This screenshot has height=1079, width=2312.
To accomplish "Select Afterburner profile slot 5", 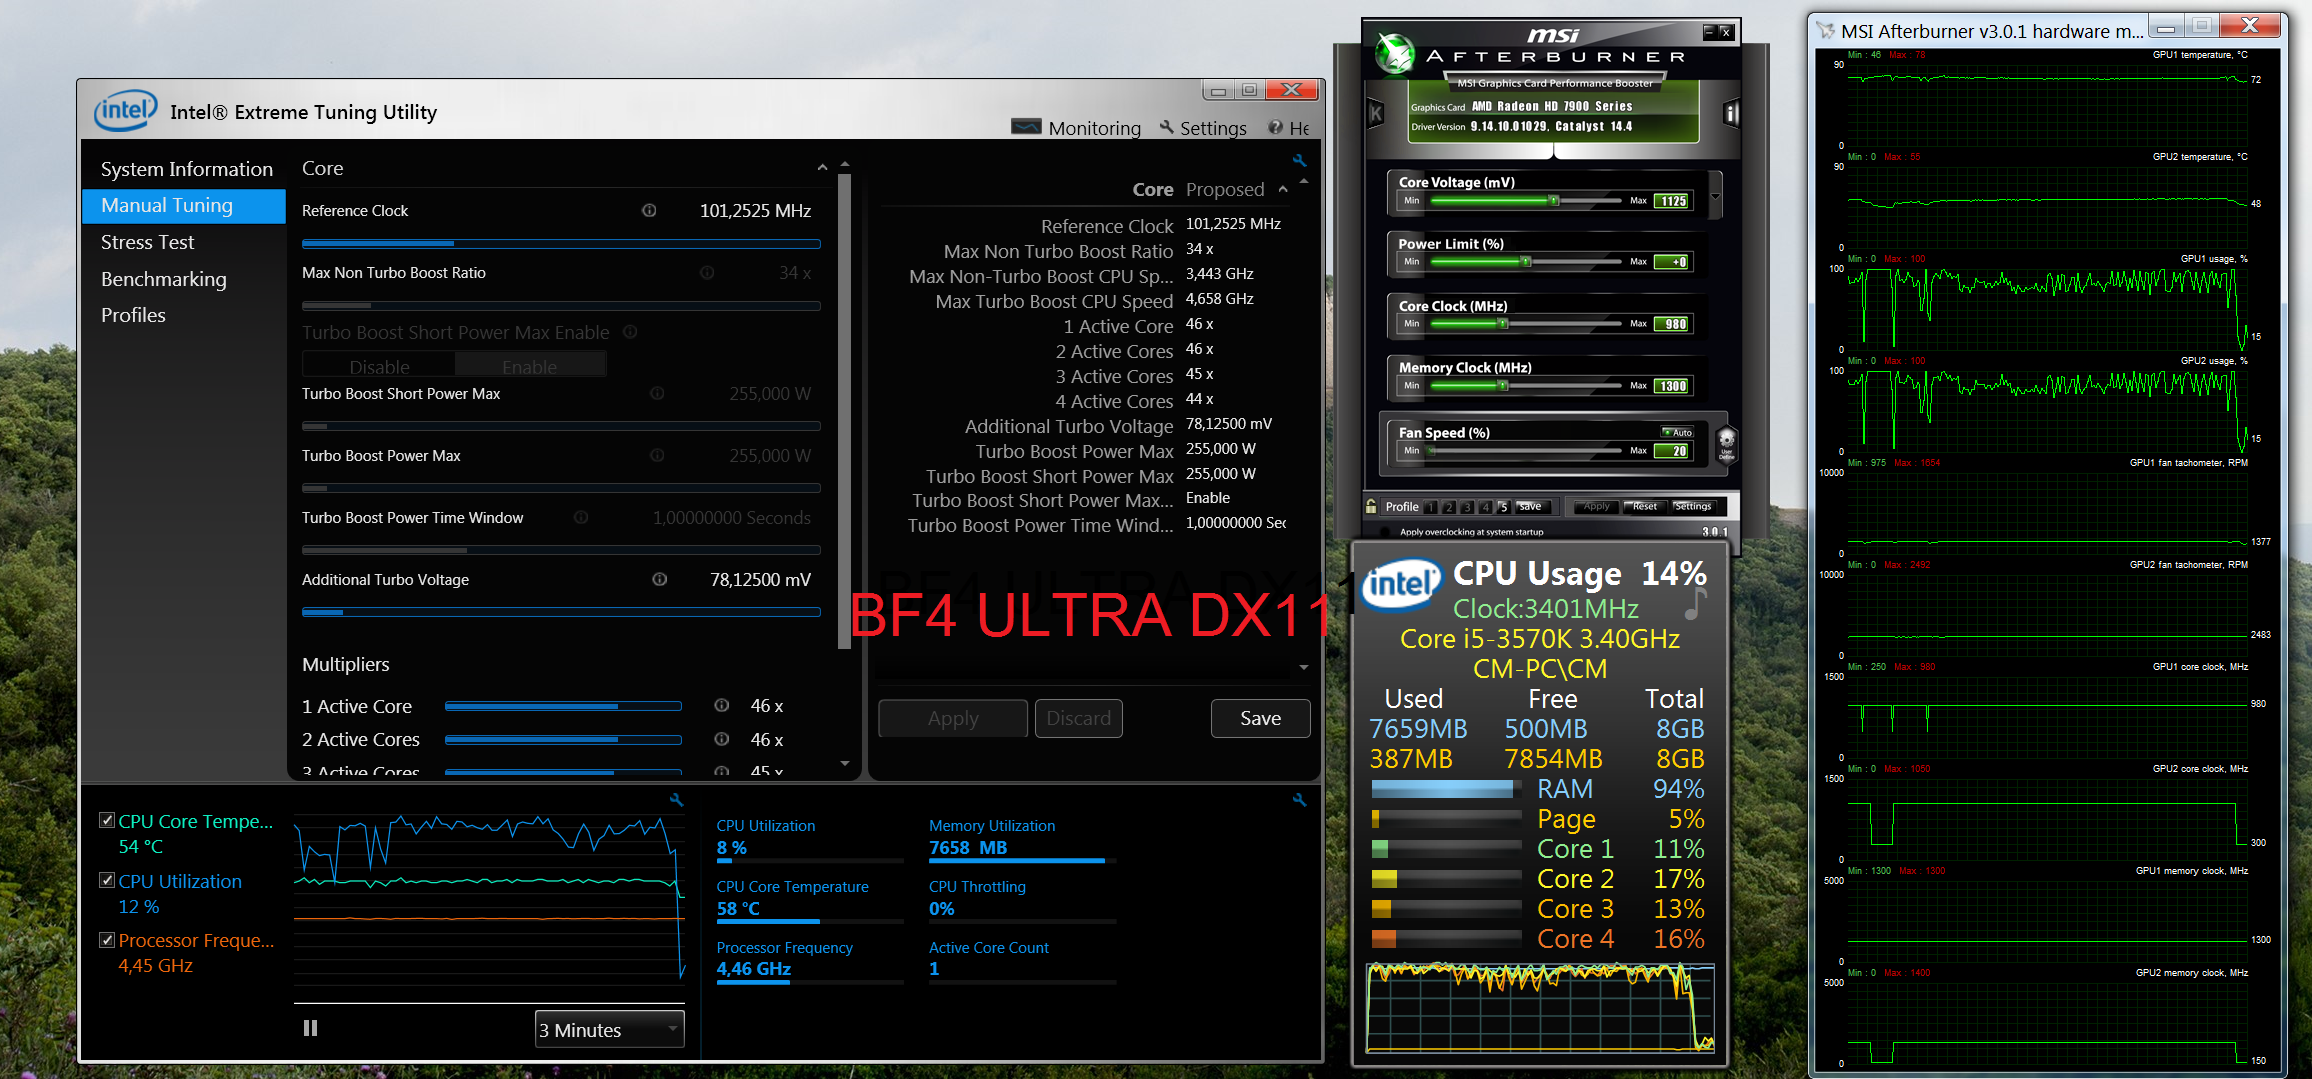I will (x=1503, y=507).
